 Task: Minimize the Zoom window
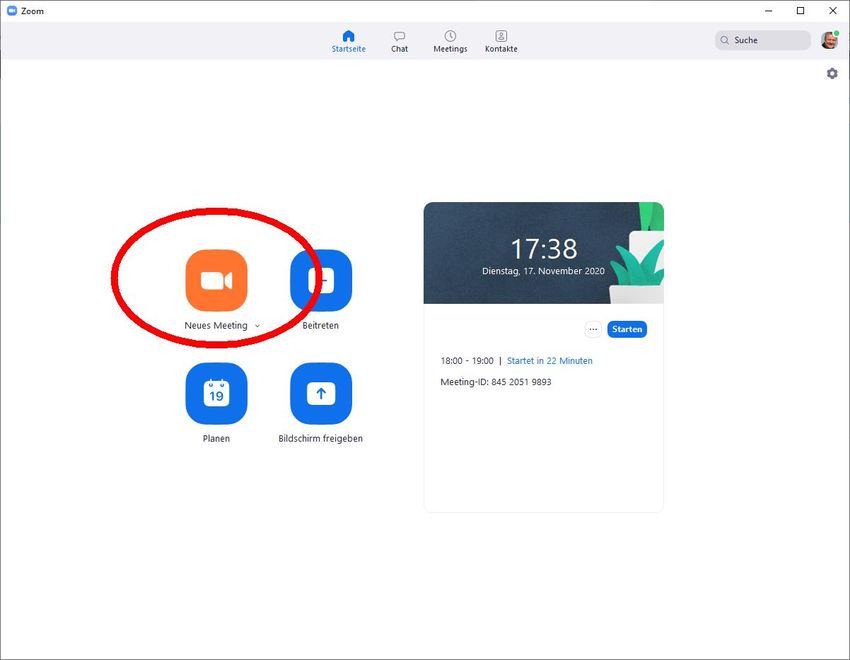(x=769, y=11)
